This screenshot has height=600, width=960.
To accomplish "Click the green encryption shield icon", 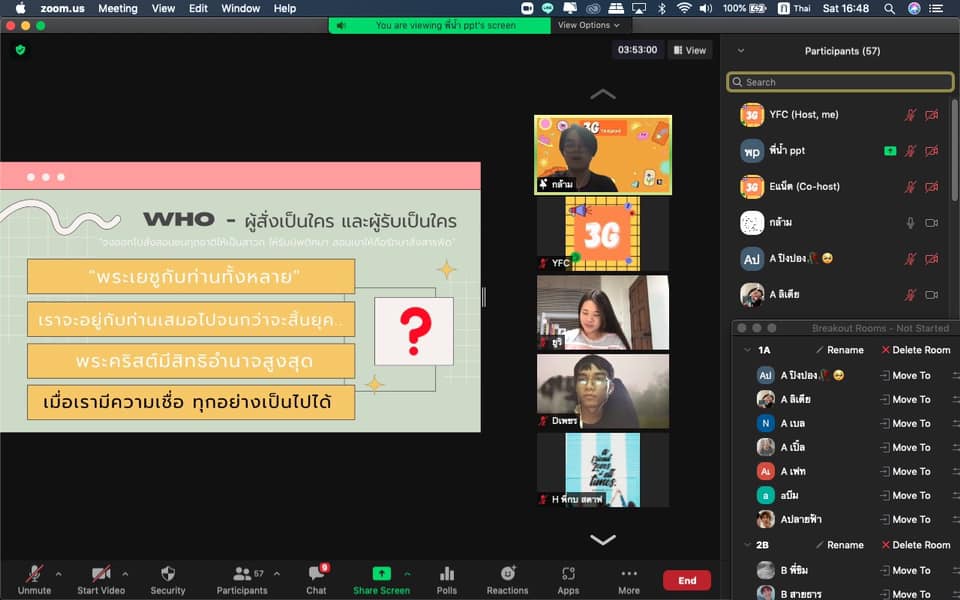I will pyautogui.click(x=20, y=49).
